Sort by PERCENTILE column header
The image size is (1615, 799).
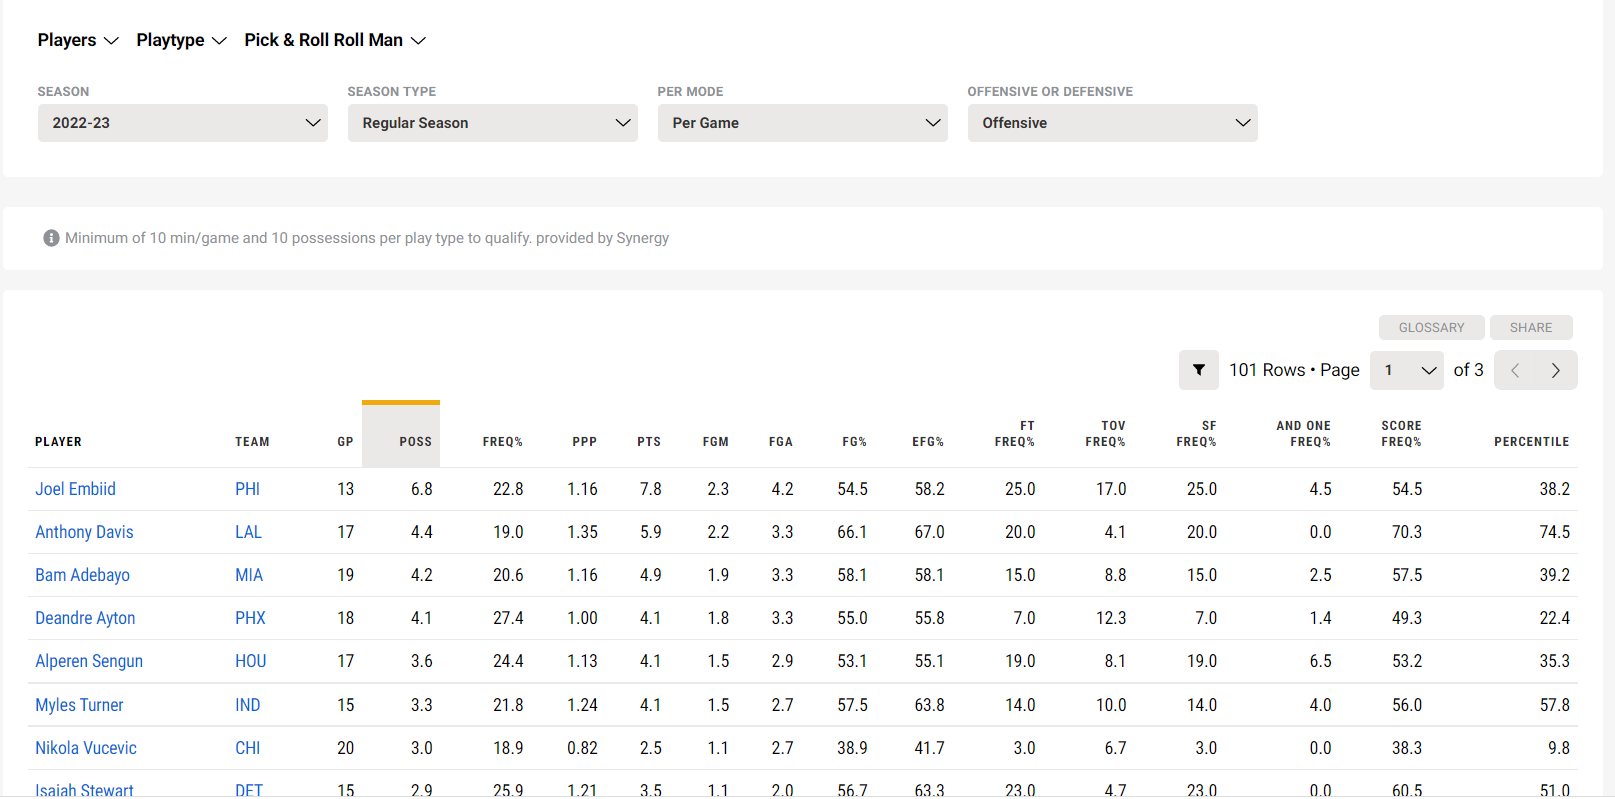[1531, 442]
